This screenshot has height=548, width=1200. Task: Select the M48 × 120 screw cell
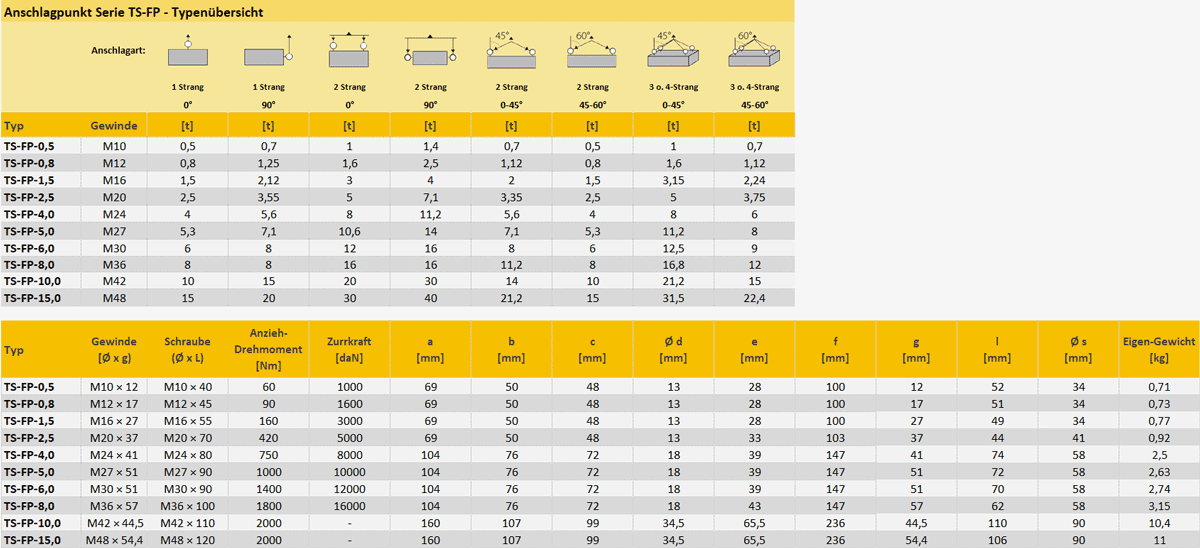[x=187, y=540]
